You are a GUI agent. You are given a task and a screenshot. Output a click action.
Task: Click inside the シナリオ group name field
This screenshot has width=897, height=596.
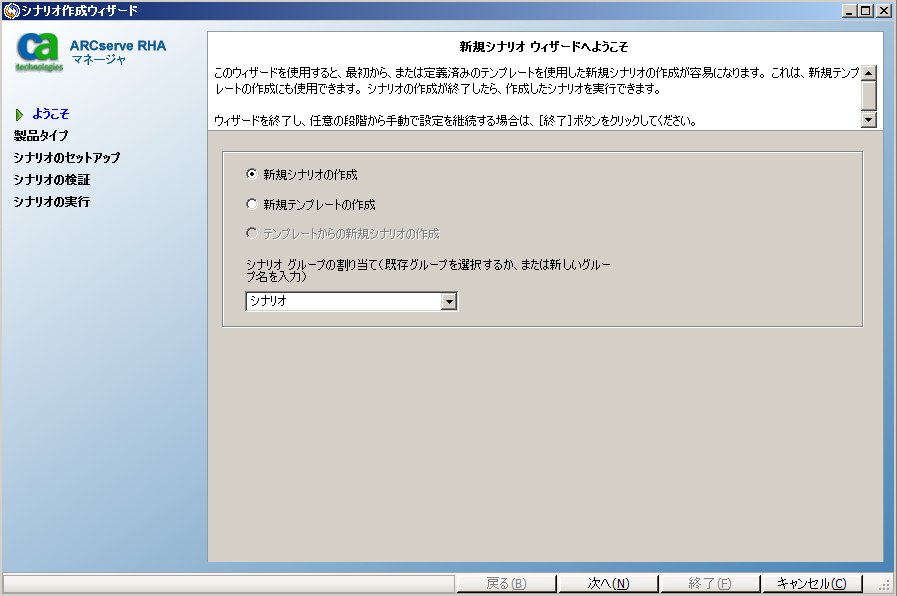tap(344, 301)
